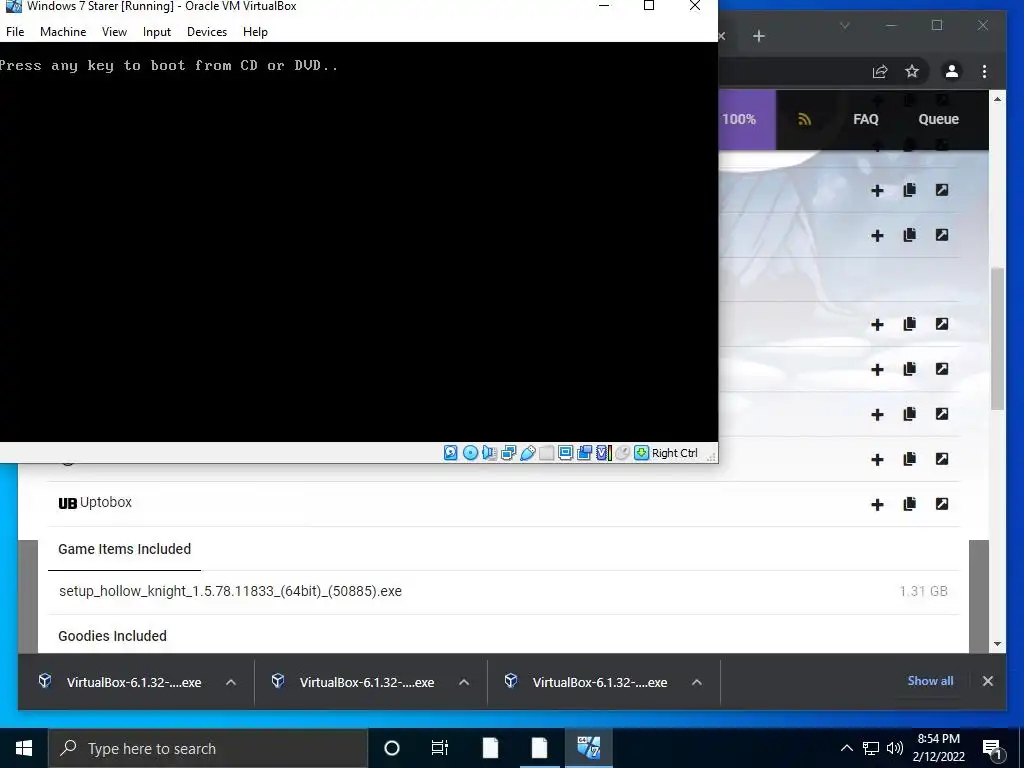Click the copy link icon in Uptobox row

(909, 504)
